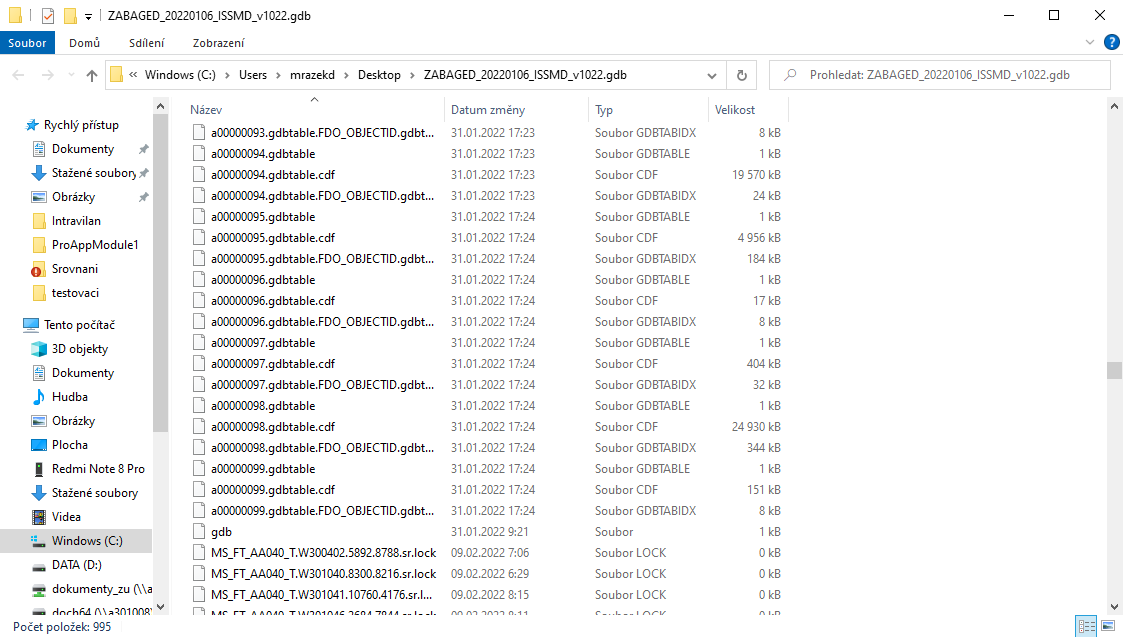Switch to Details view icon in status bar
Viewport: 1124px width, 637px height.
click(x=1087, y=626)
